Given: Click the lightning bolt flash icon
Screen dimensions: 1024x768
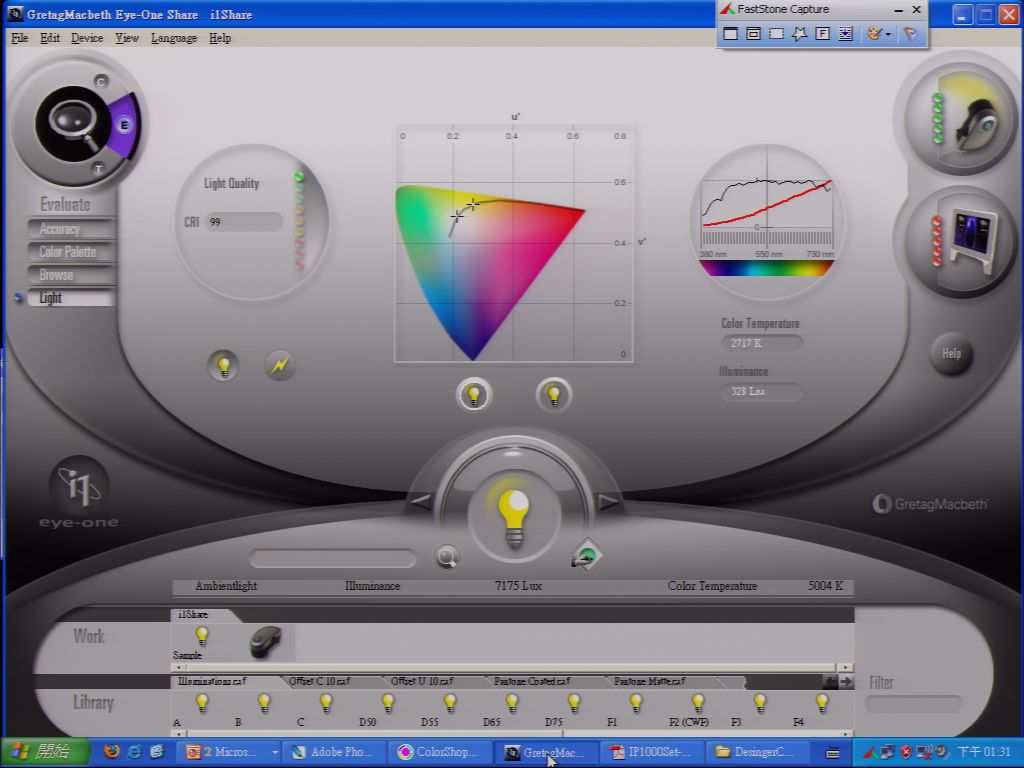Looking at the screenshot, I should pyautogui.click(x=280, y=365).
